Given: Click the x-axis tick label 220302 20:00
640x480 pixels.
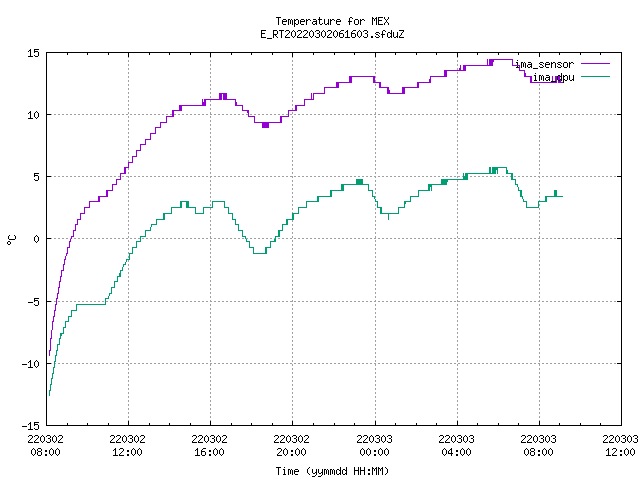Looking at the screenshot, I should (291, 446).
